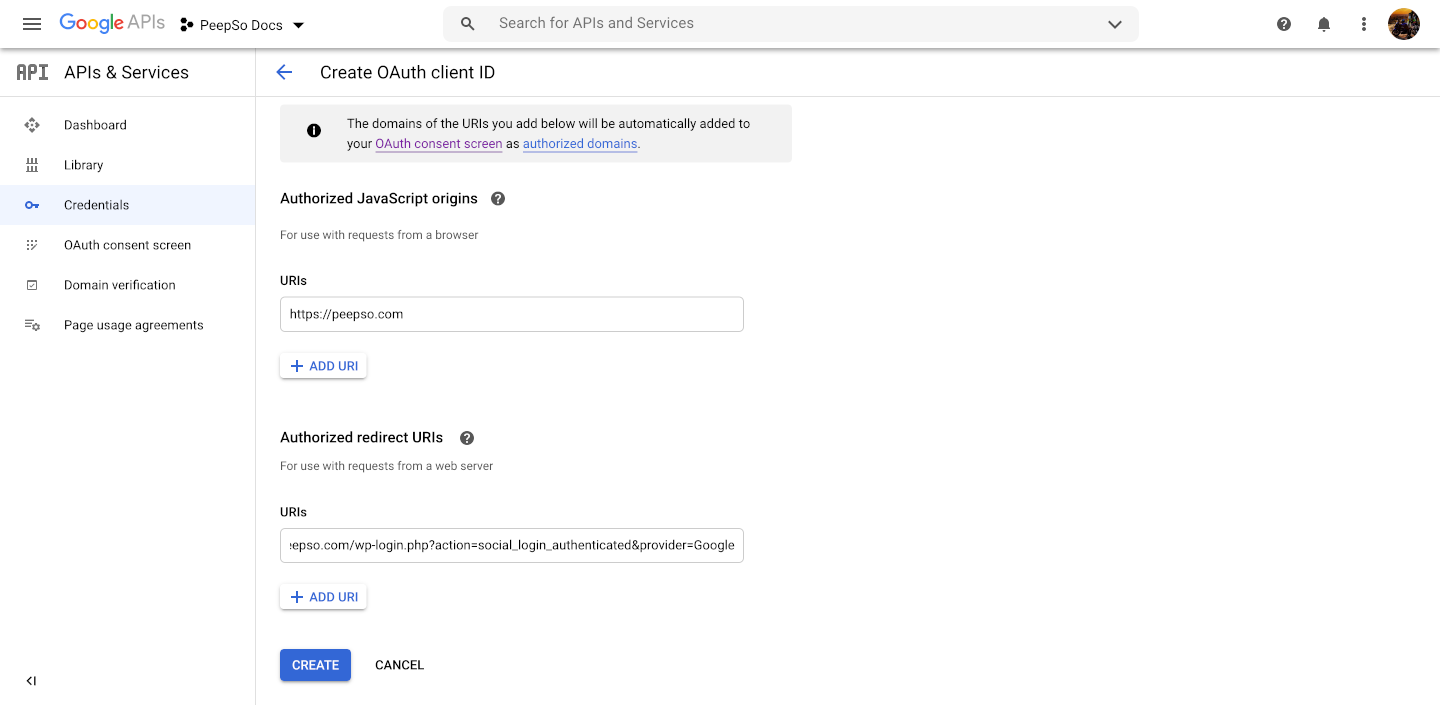This screenshot has height=705, width=1440.
Task: Open Domain verification in sidebar
Action: 127,285
